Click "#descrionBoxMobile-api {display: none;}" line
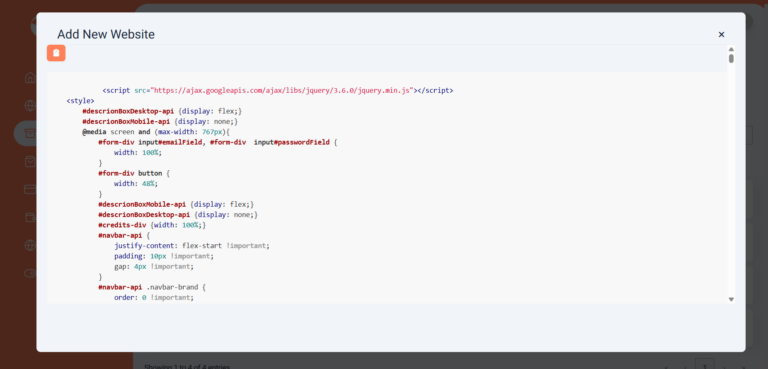The height and width of the screenshot is (369, 768). point(160,122)
